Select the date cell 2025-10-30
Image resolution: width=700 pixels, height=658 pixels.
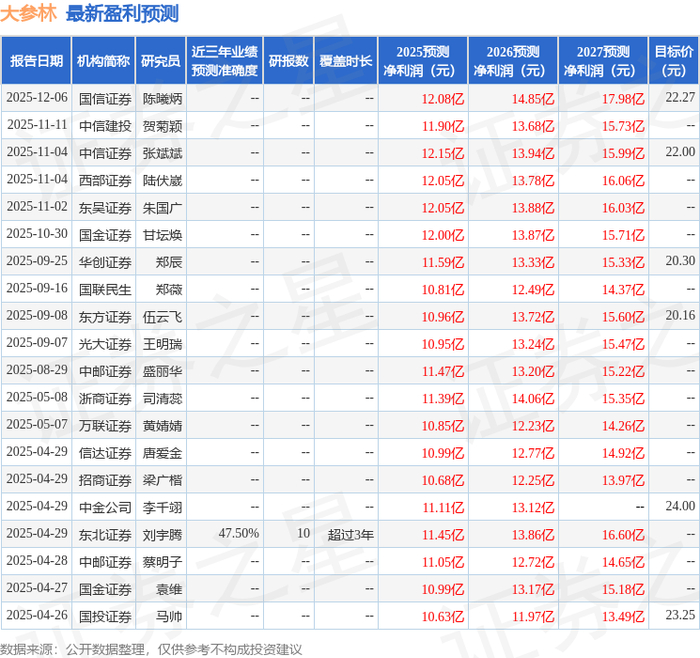tap(37, 234)
